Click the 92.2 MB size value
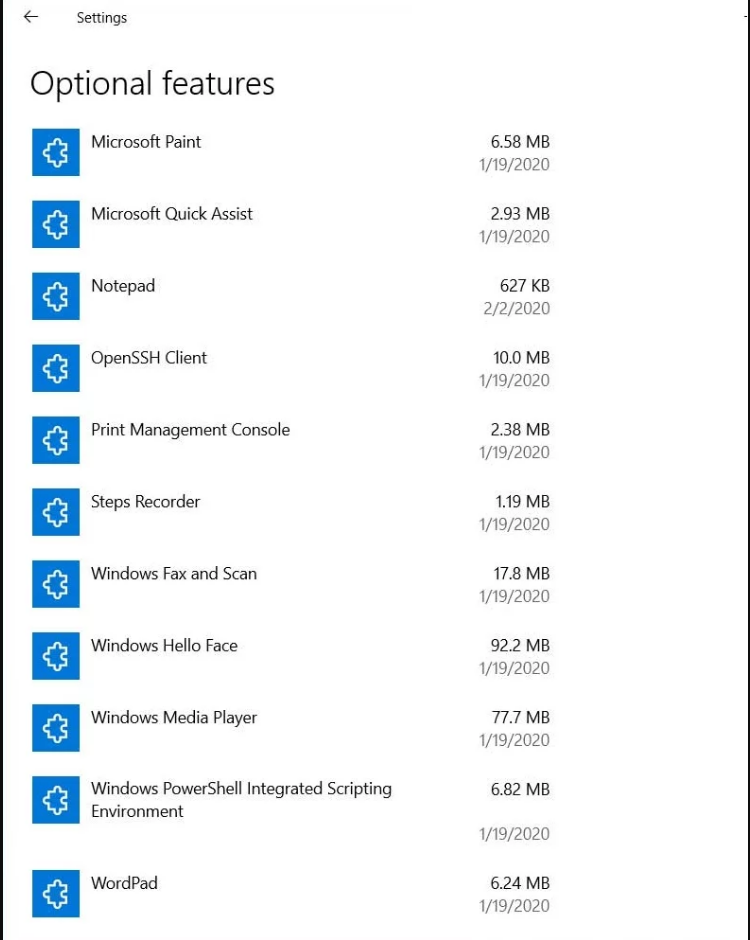The height and width of the screenshot is (940, 750). [x=520, y=646]
